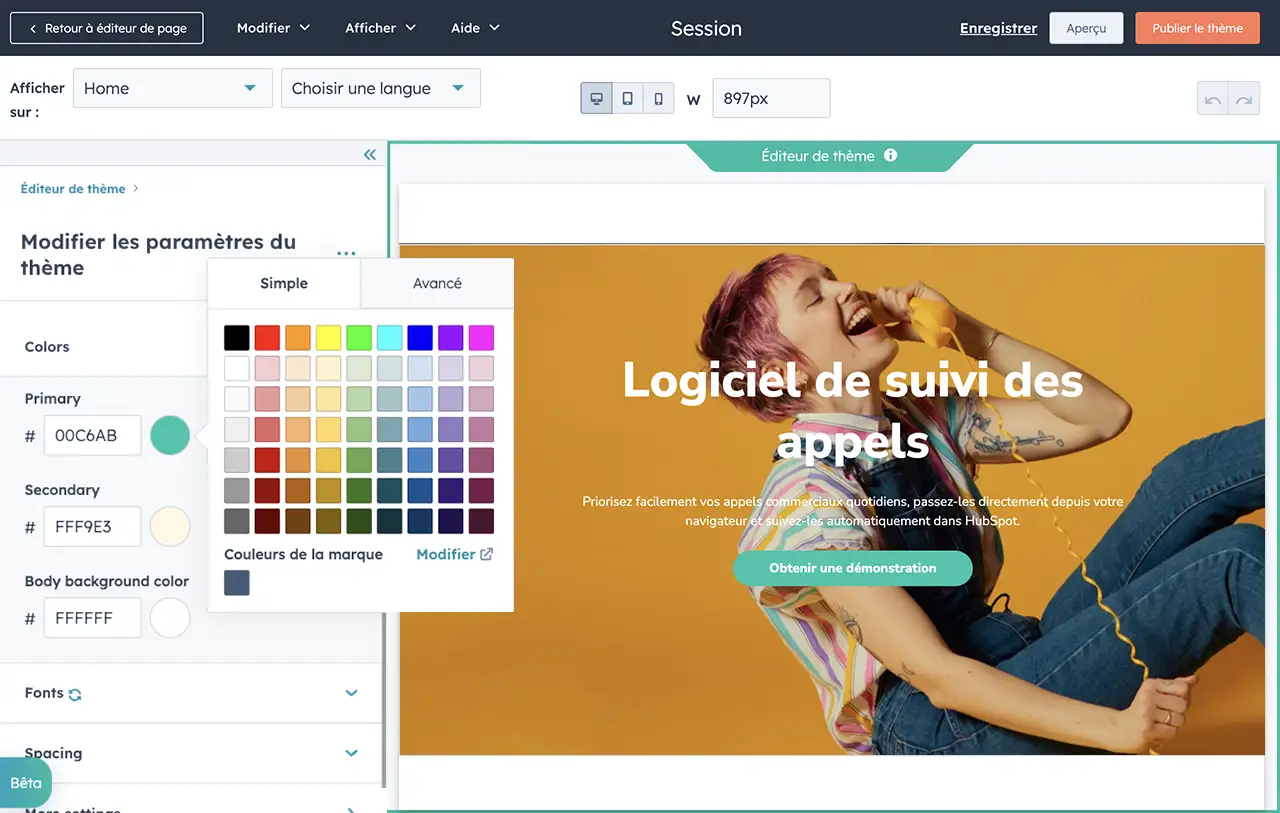
Task: Expand the Spacing section
Action: pos(351,753)
